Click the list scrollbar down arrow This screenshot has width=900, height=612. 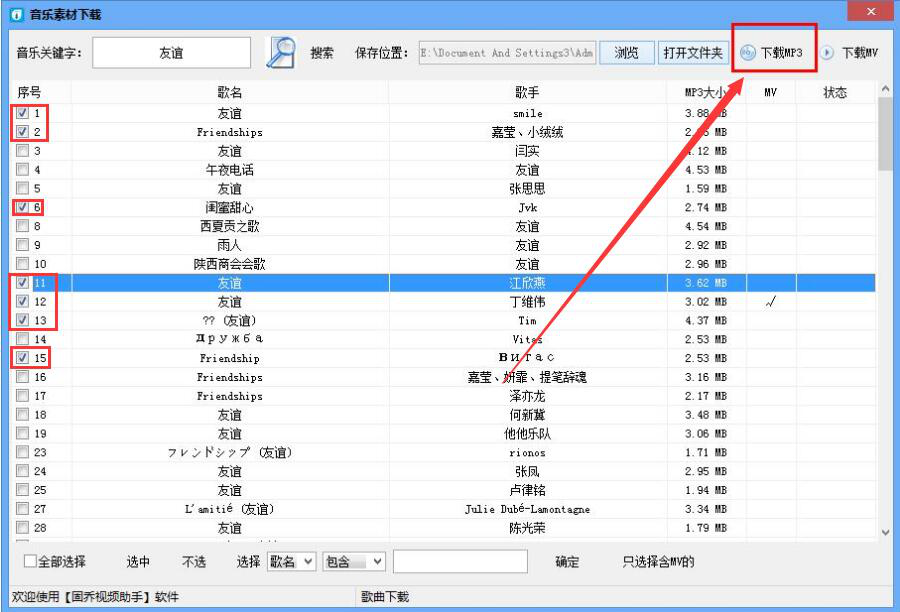[885, 532]
